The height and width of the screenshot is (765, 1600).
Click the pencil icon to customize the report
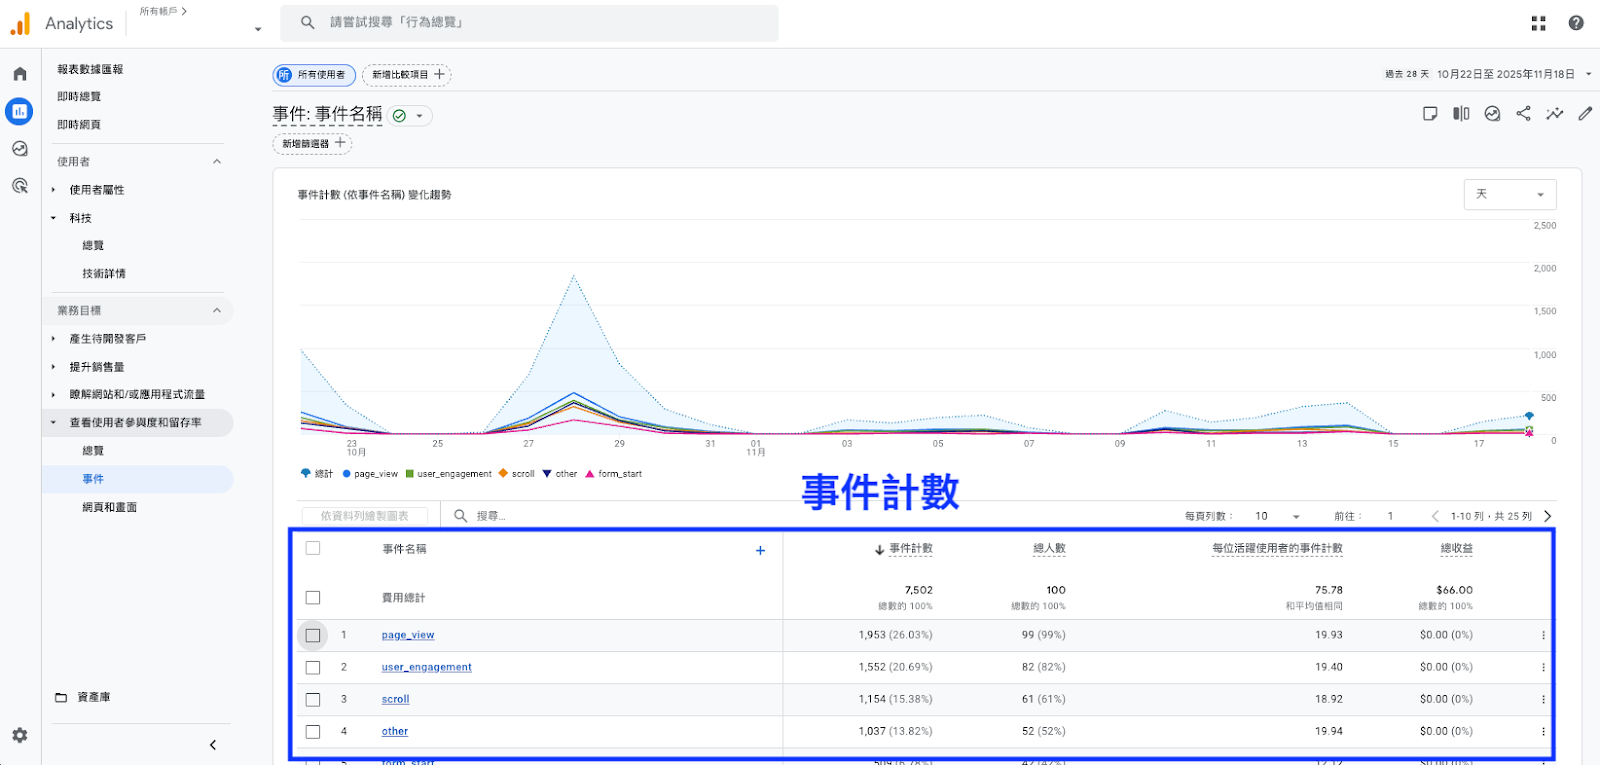pyautogui.click(x=1585, y=114)
